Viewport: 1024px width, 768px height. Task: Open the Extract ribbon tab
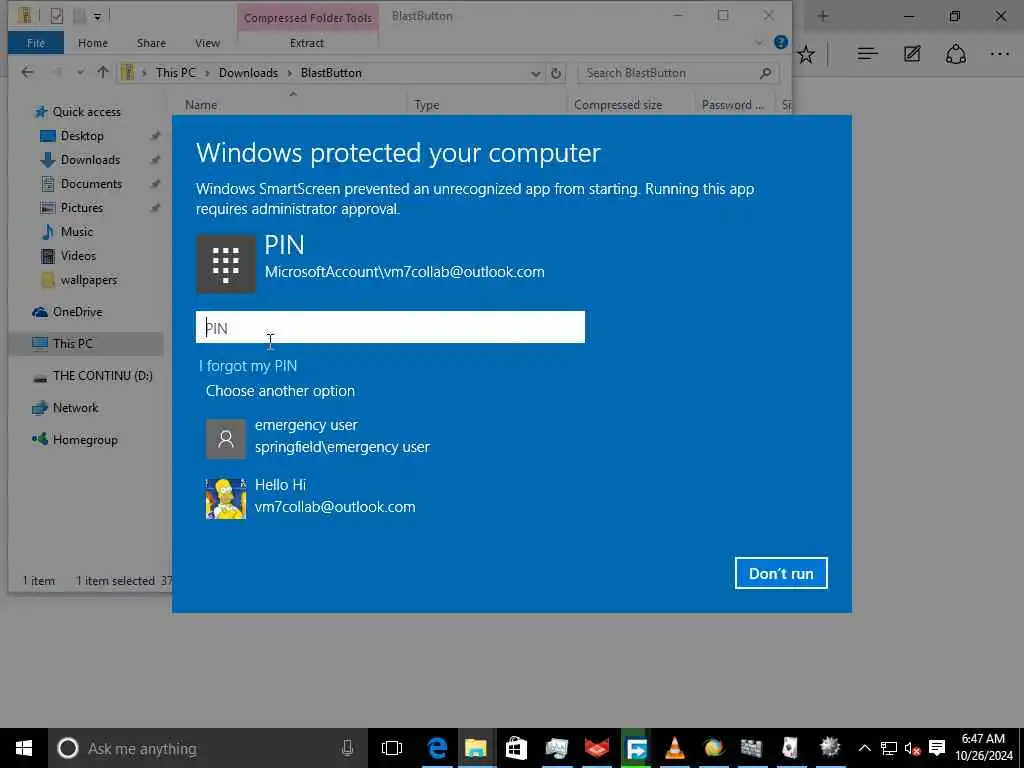pyautogui.click(x=307, y=42)
